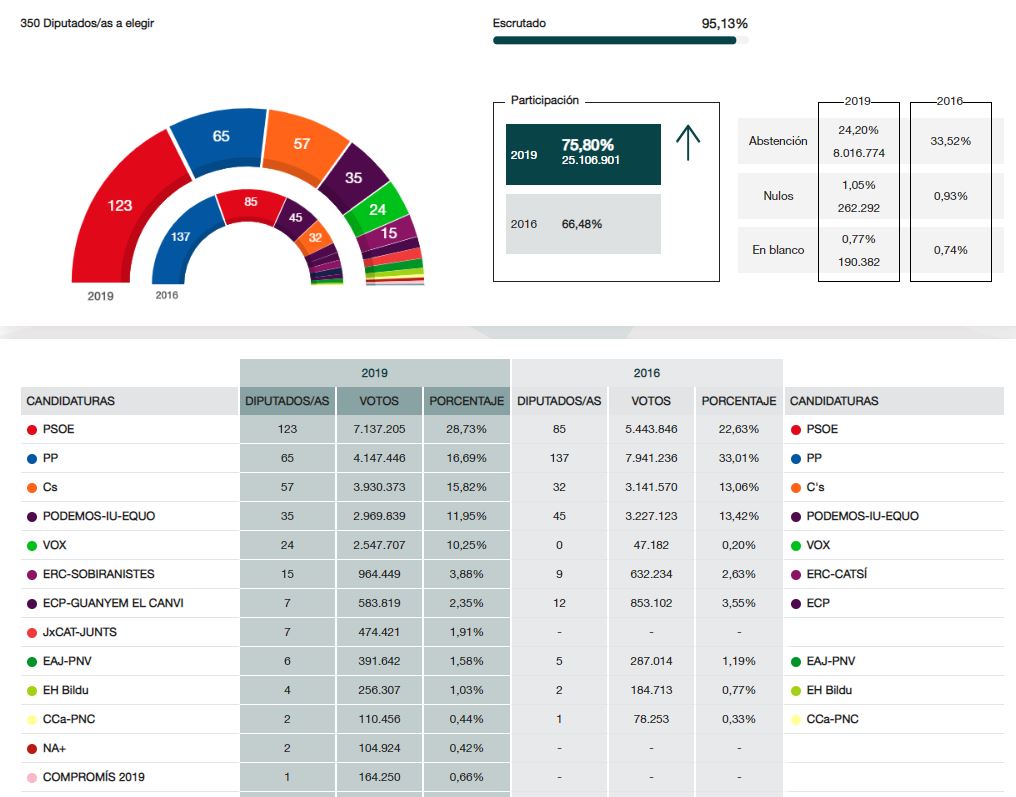Click the red PSOE party dot
Image resolution: width=1016 pixels, height=797 pixels.
[x=32, y=429]
